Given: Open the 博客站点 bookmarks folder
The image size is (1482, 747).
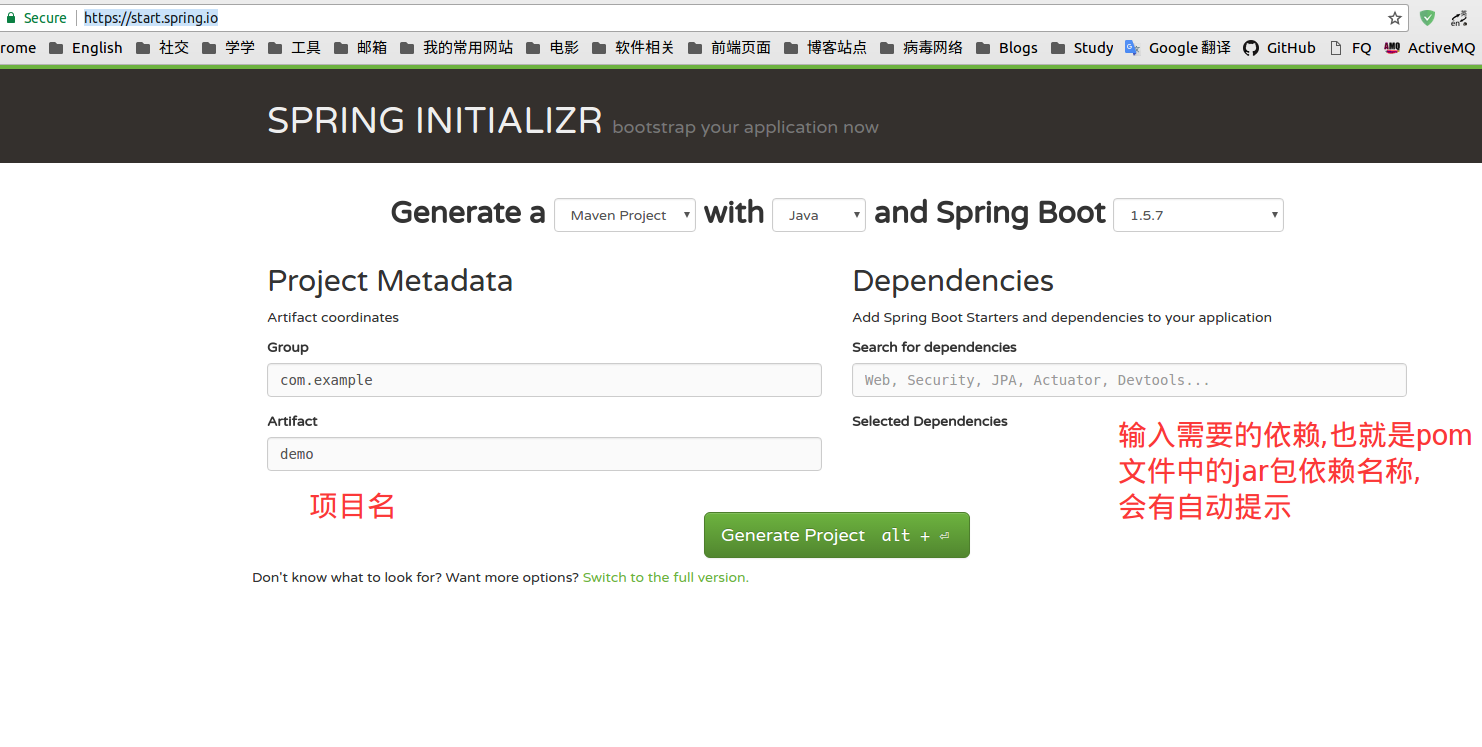Looking at the screenshot, I should 825,48.
